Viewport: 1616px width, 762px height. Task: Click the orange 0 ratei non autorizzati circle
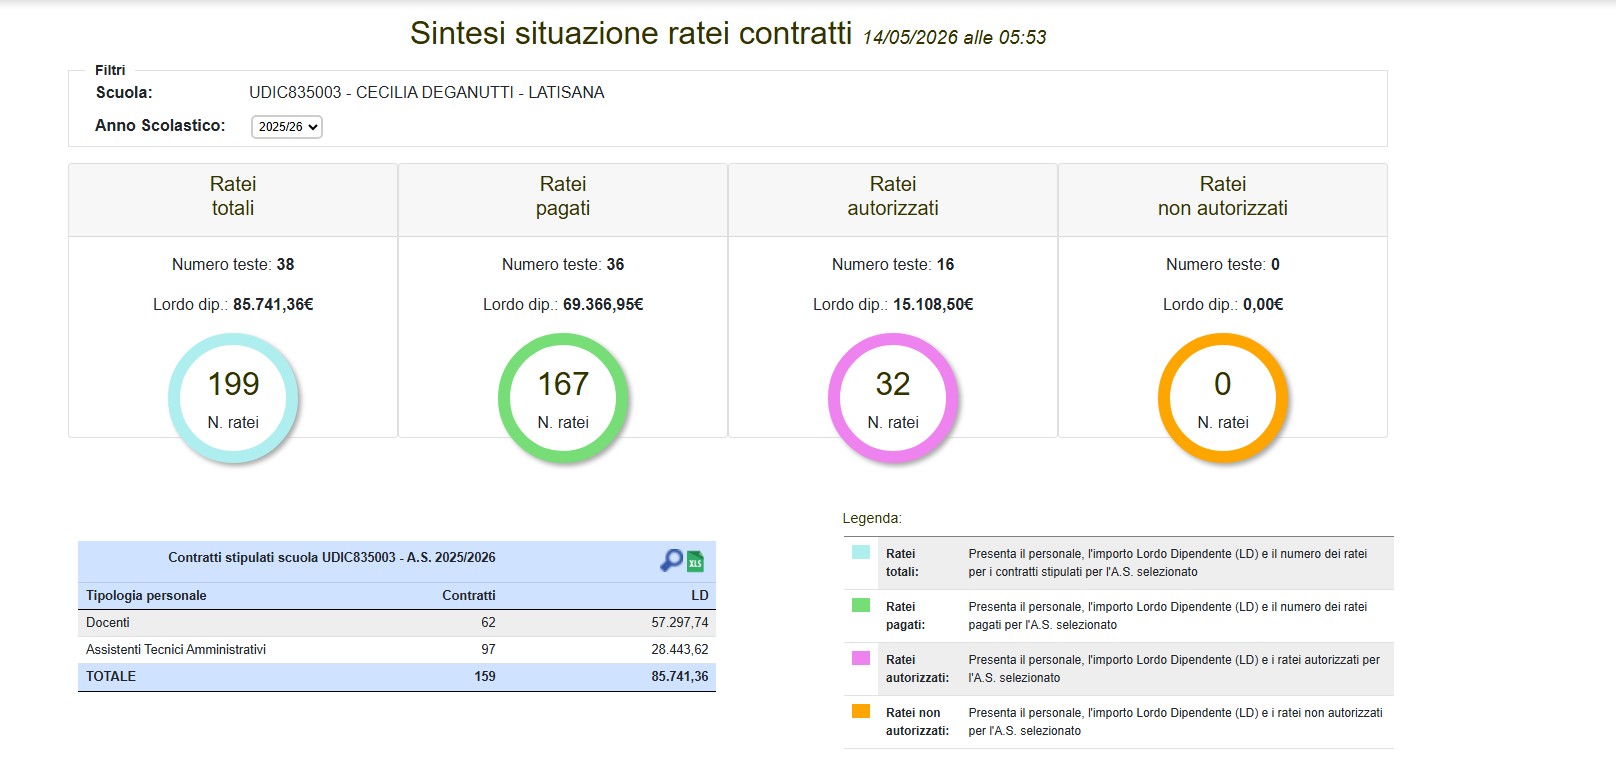pyautogui.click(x=1223, y=398)
